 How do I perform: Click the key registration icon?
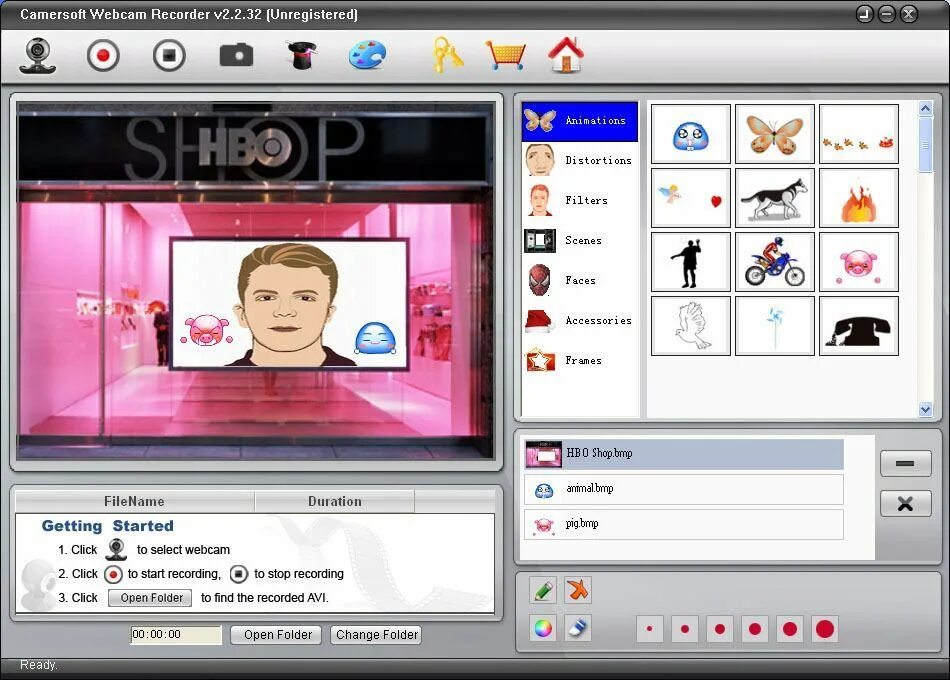click(x=445, y=55)
